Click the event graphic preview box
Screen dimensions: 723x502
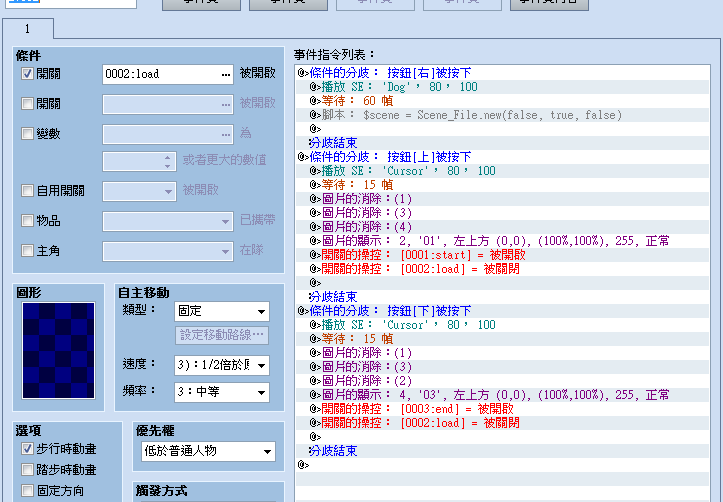click(59, 350)
